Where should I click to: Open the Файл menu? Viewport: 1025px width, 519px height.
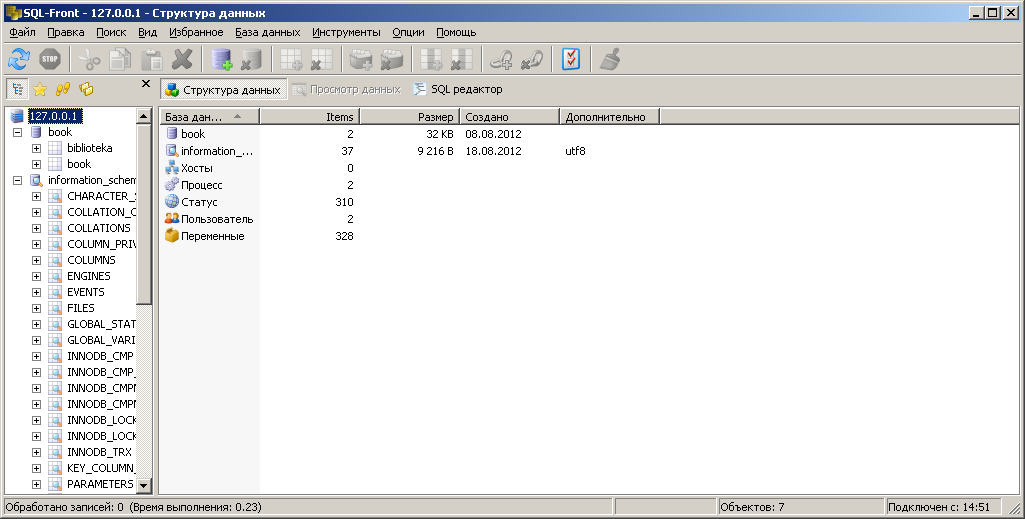tap(23, 32)
